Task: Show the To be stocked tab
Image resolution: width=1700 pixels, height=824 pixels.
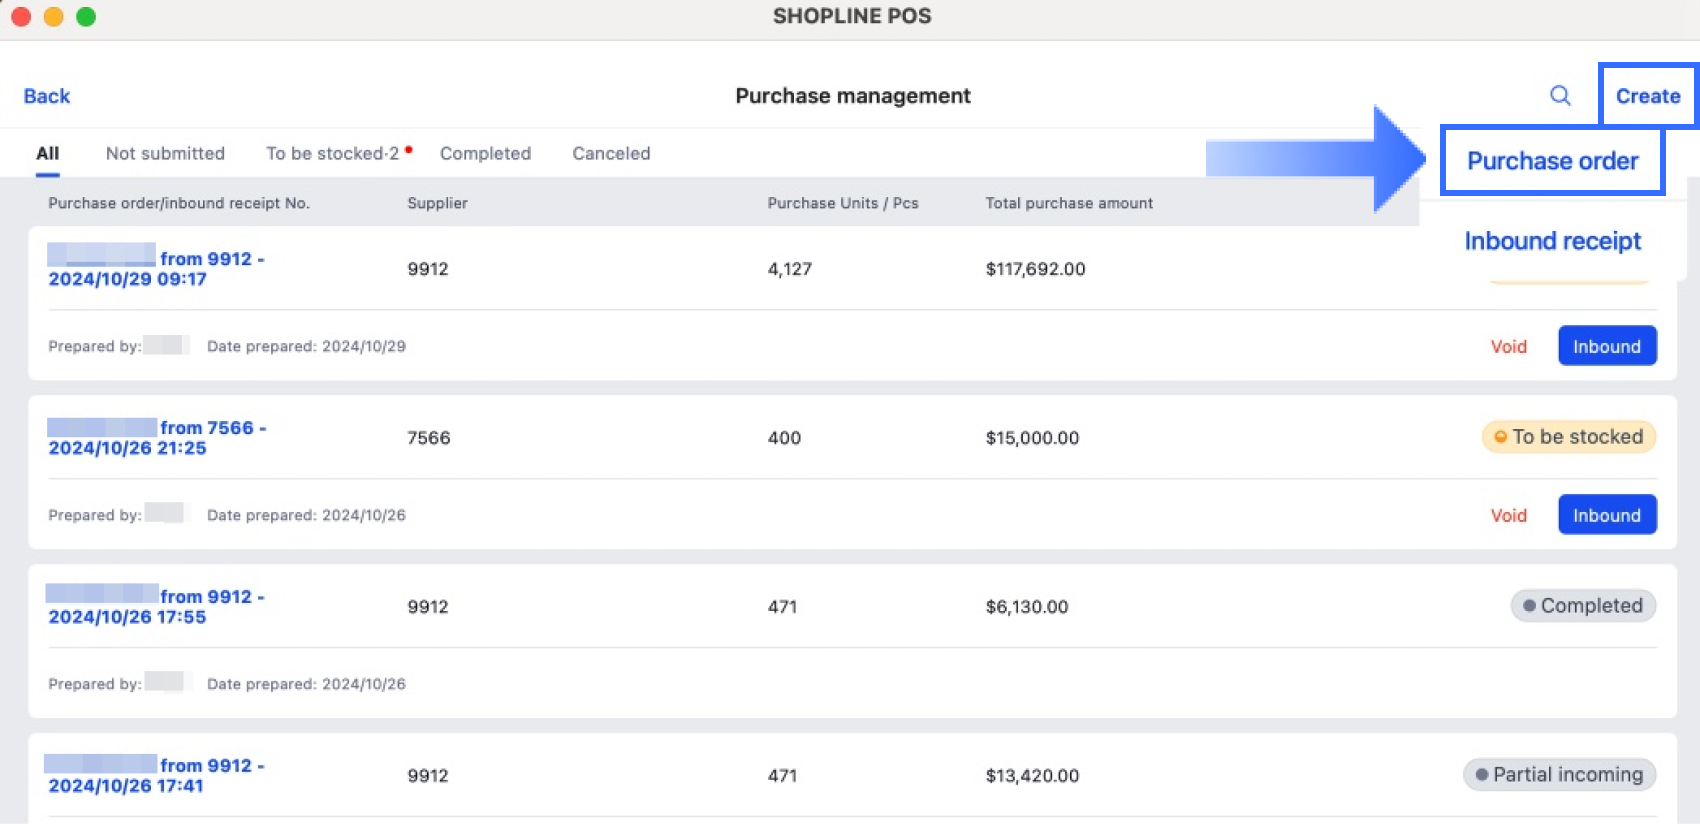Action: (x=332, y=153)
